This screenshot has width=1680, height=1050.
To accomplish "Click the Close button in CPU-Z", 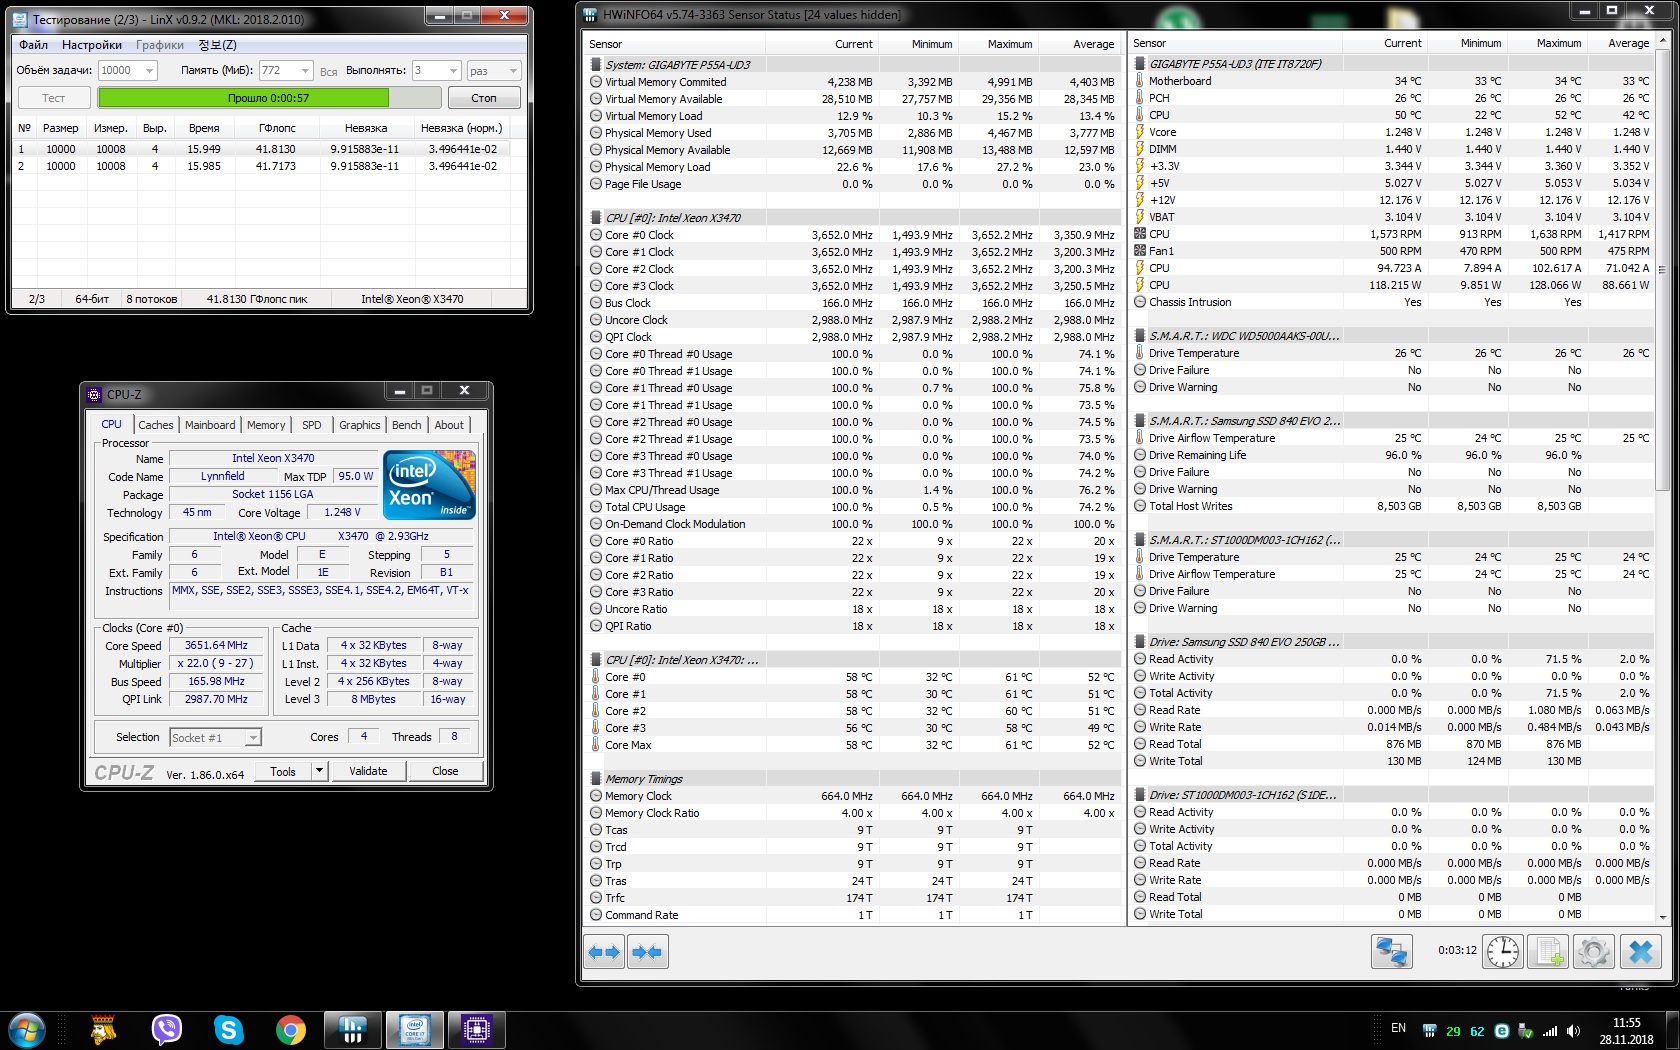I will [445, 771].
